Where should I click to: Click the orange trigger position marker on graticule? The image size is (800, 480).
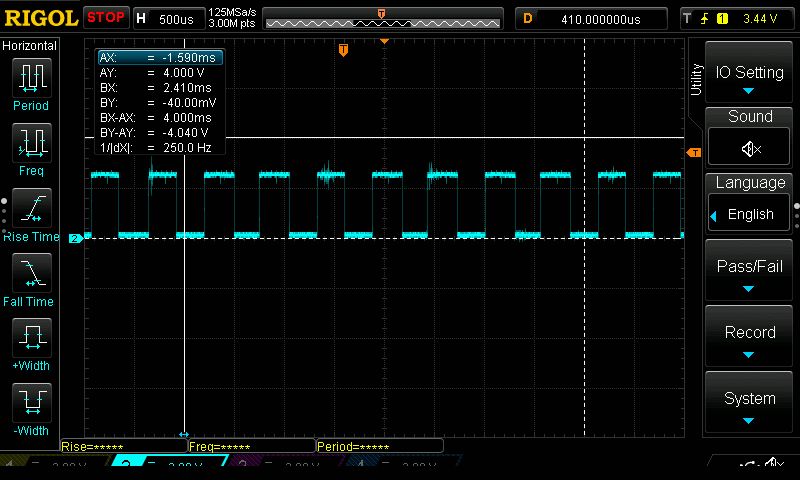click(343, 50)
